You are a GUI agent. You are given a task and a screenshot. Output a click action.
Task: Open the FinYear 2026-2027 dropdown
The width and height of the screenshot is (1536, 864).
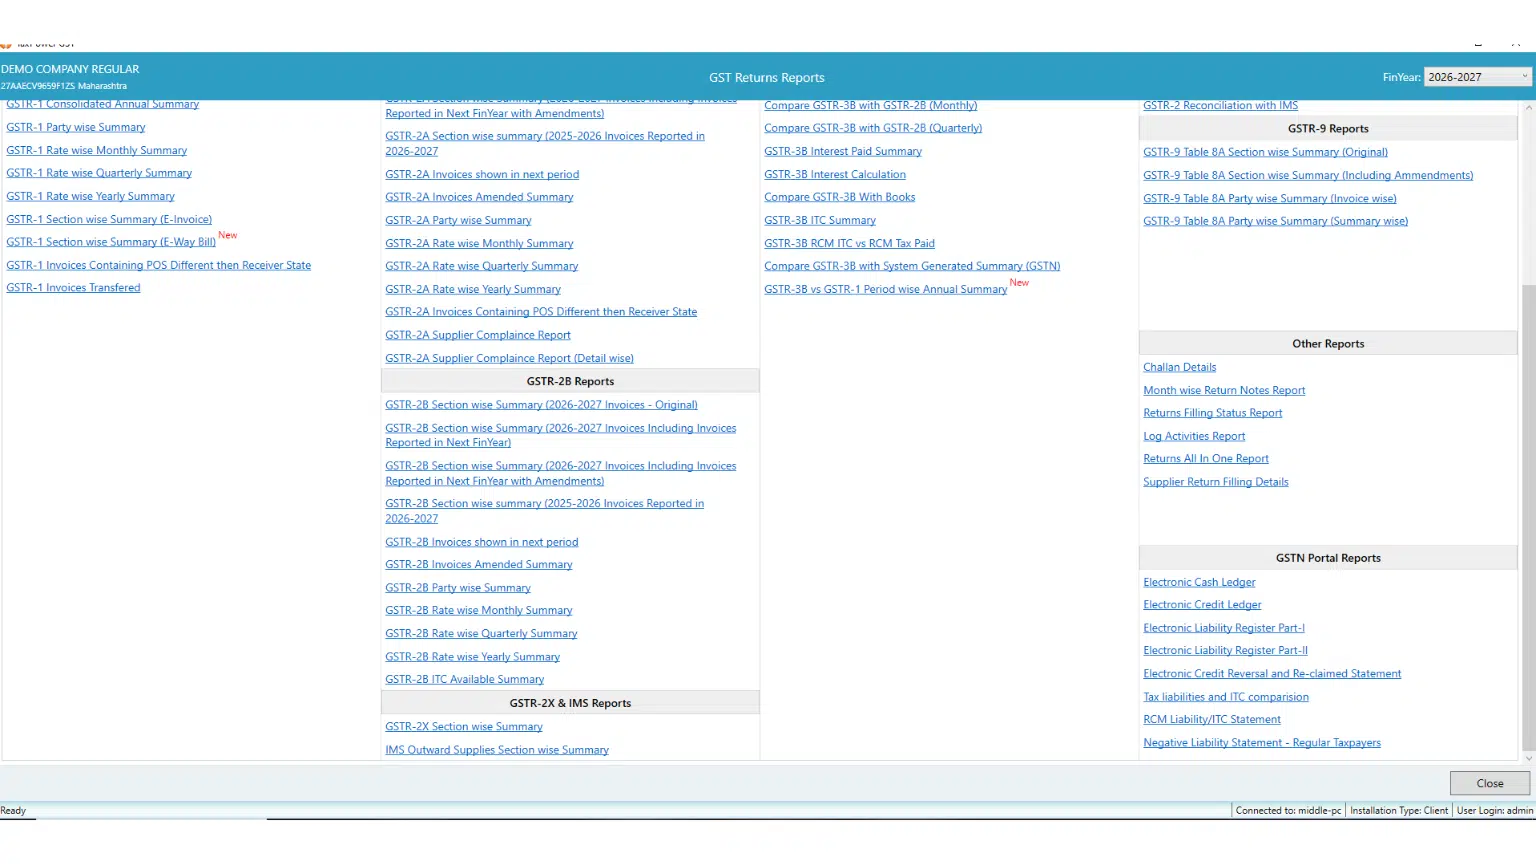point(1477,77)
